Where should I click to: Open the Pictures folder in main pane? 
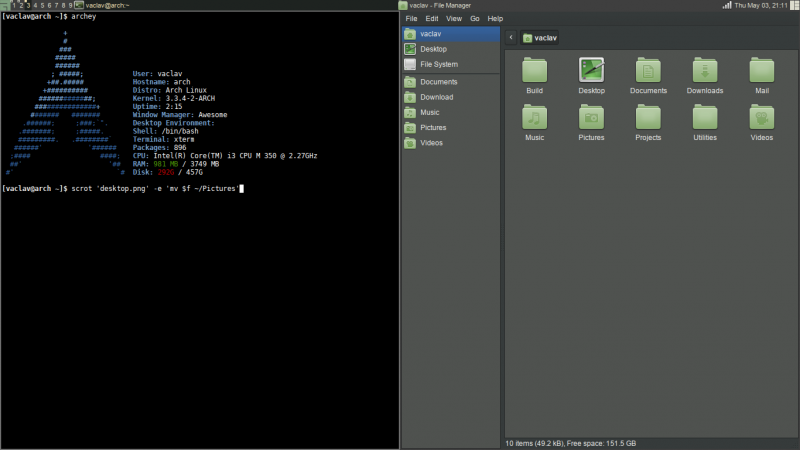tap(591, 118)
